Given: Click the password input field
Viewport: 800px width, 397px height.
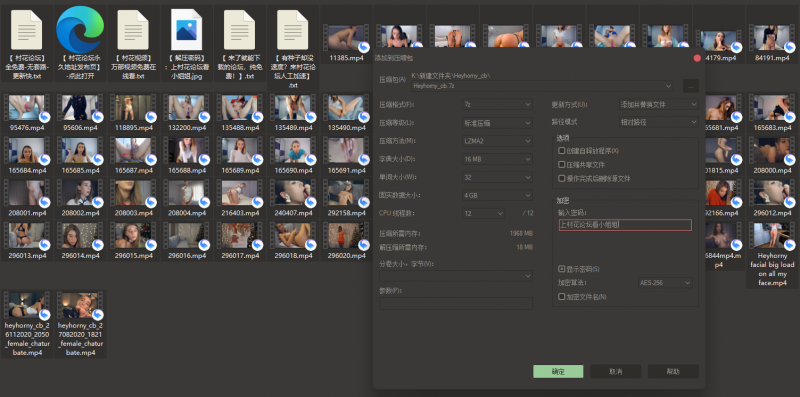Looking at the screenshot, I should (x=625, y=225).
